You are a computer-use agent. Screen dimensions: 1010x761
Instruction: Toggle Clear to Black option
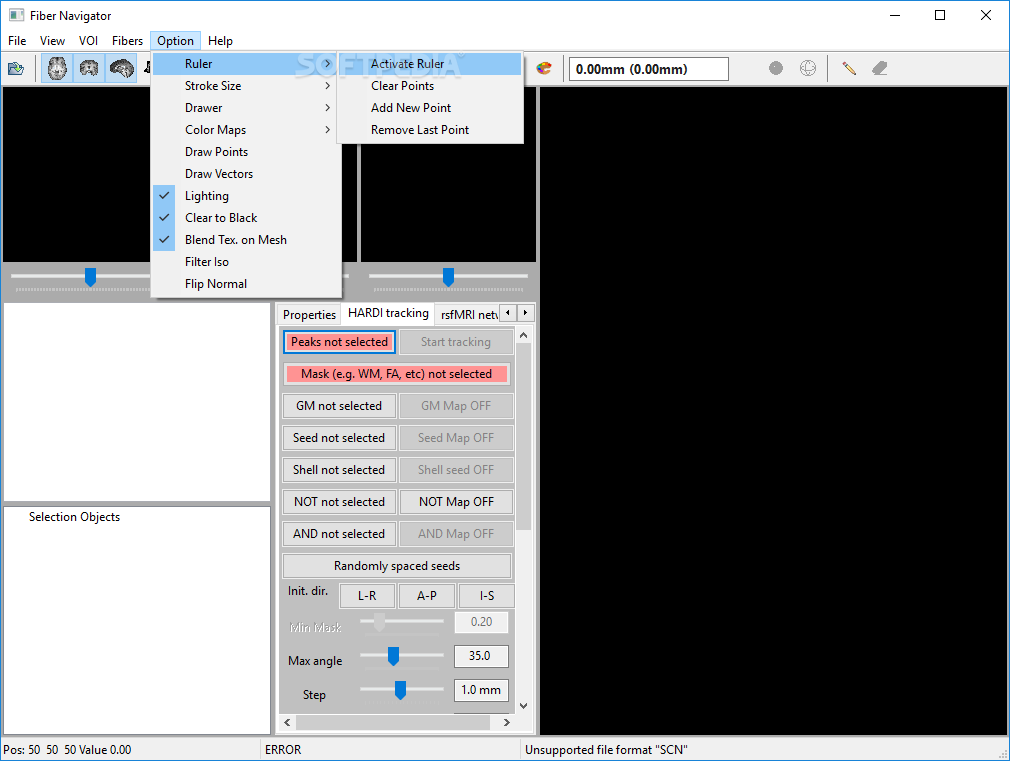click(x=246, y=218)
